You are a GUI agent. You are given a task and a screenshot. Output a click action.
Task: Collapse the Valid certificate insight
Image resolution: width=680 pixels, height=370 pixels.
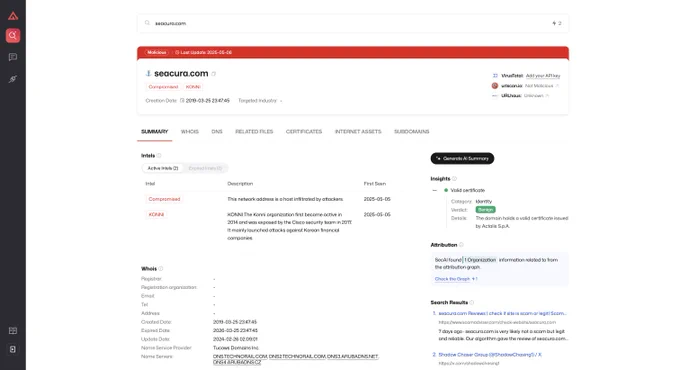click(x=435, y=190)
